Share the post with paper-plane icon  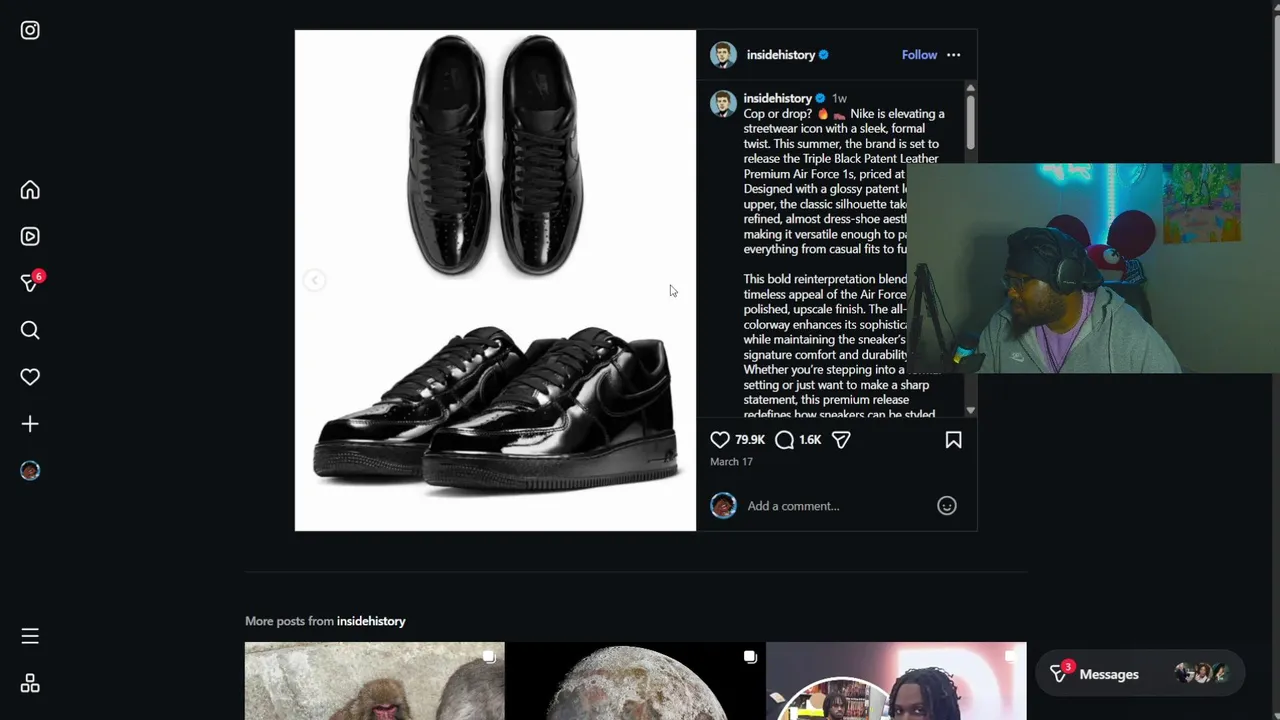point(841,440)
